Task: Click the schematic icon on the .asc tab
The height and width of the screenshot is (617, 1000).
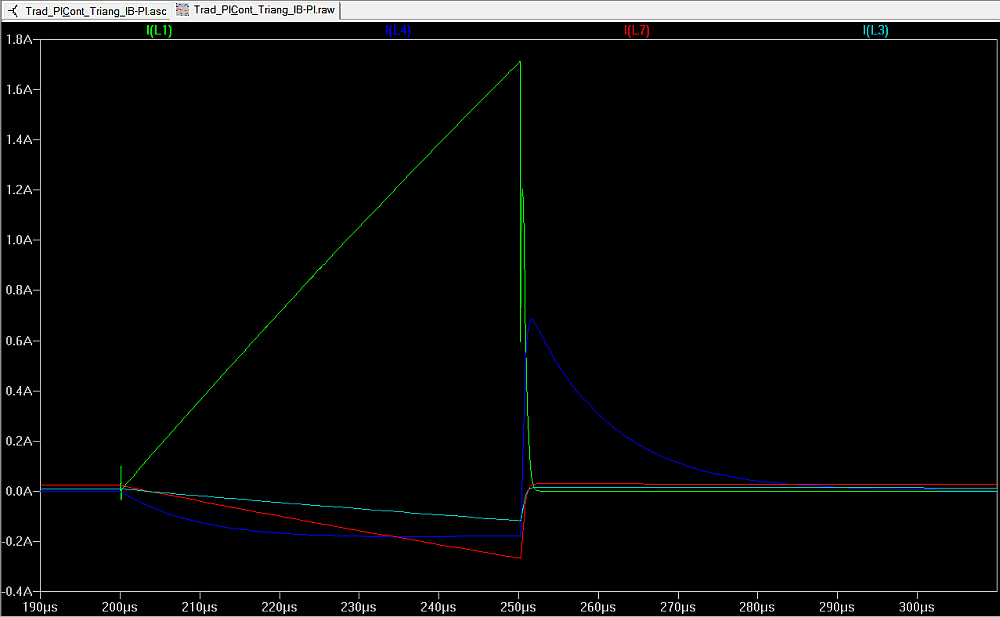Action: coord(12,9)
